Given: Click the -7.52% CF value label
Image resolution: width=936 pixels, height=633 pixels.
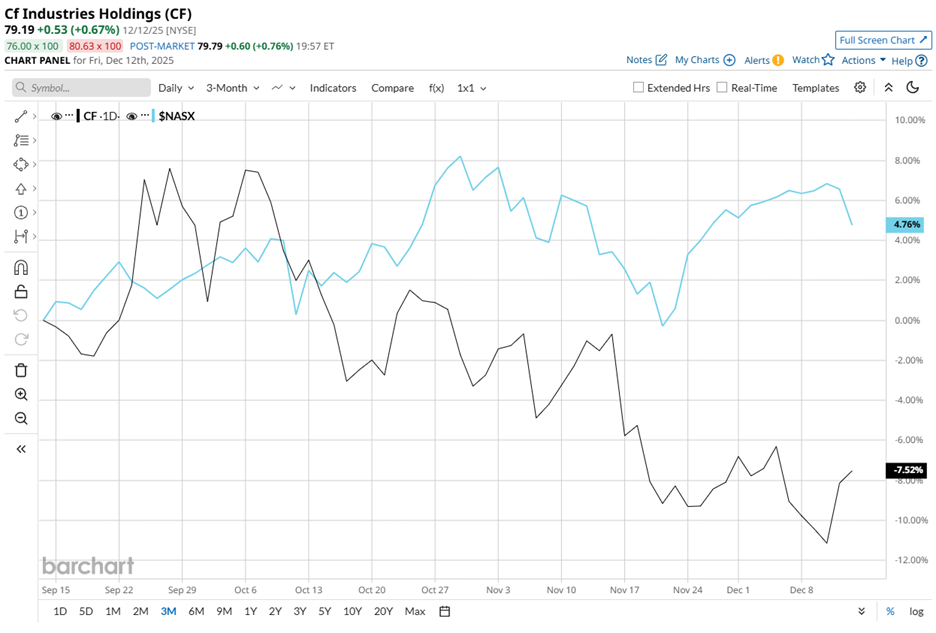Looking at the screenshot, I should coord(906,470).
